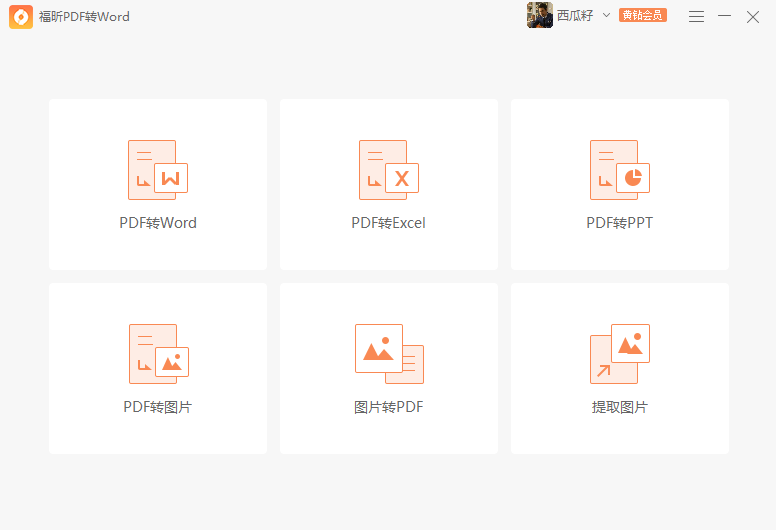
Task: Choose the 提取图片 text label
Action: (x=619, y=407)
